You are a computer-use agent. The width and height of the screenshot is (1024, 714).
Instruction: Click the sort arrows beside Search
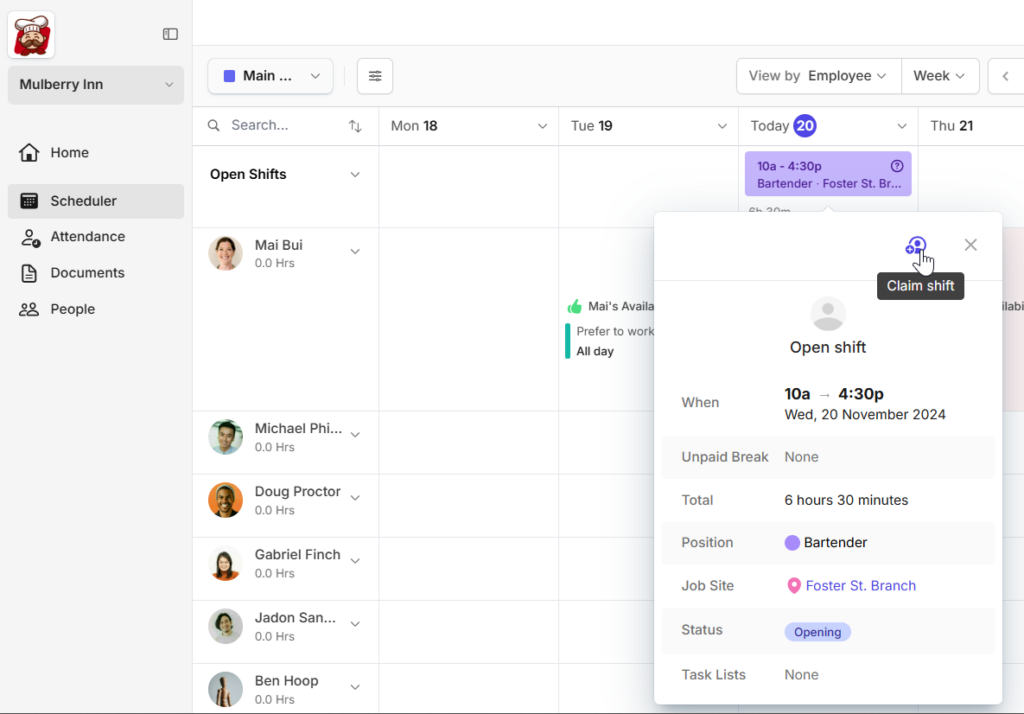355,126
